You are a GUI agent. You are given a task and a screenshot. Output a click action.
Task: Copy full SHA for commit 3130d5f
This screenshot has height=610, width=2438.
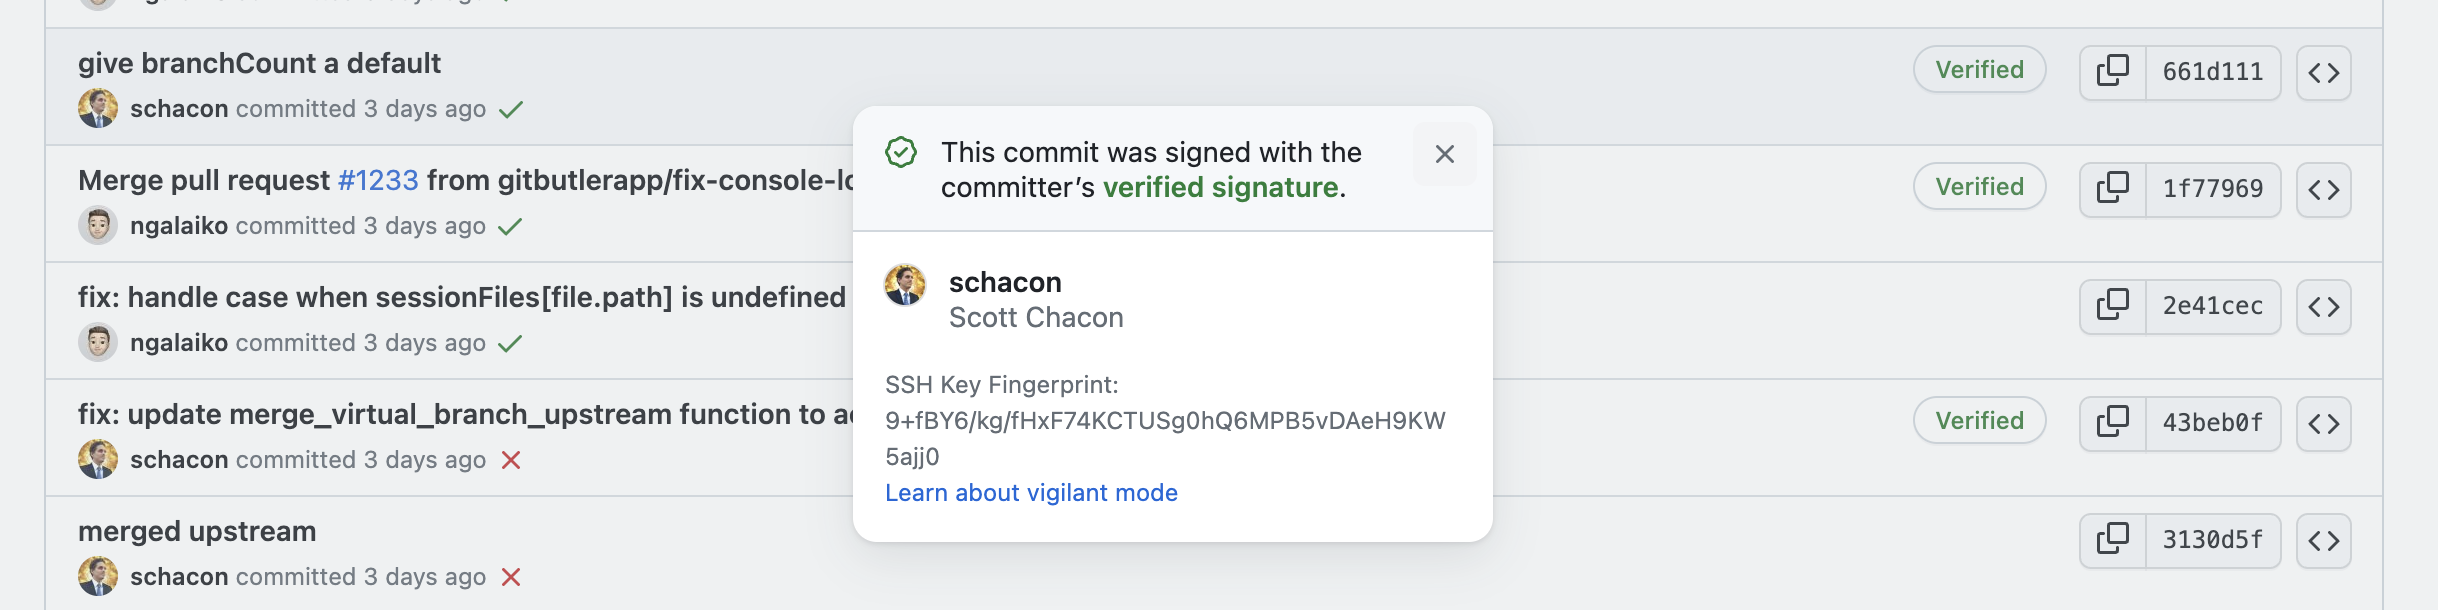coord(2112,540)
